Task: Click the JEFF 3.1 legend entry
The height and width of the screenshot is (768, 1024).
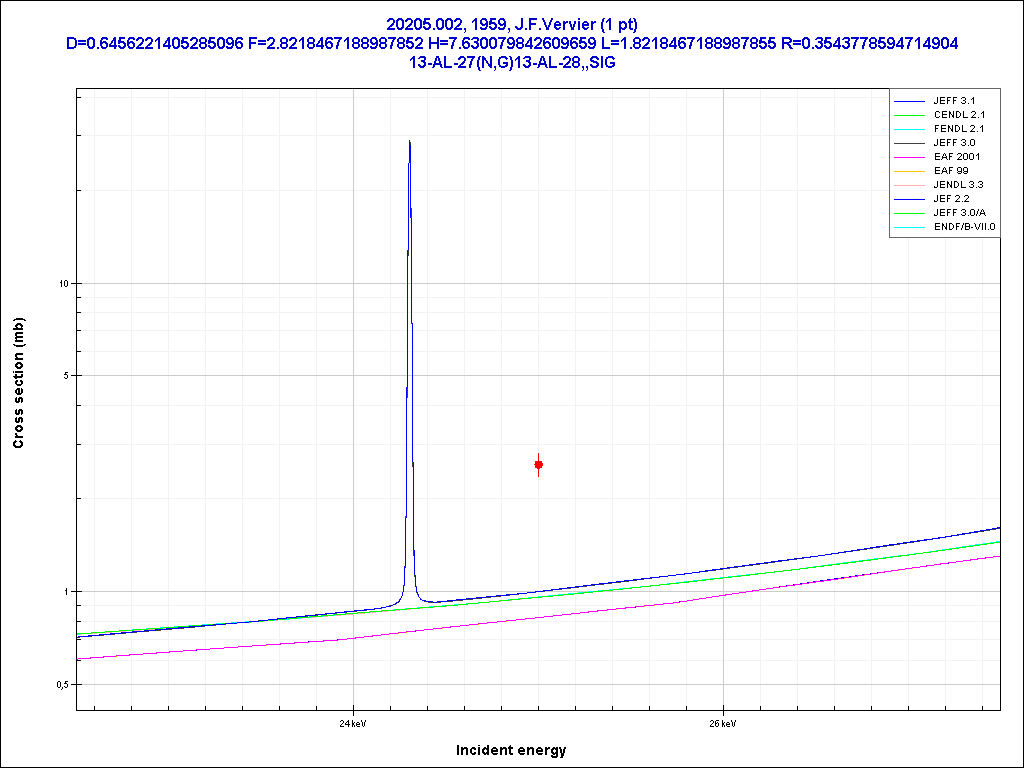Action: (x=953, y=101)
